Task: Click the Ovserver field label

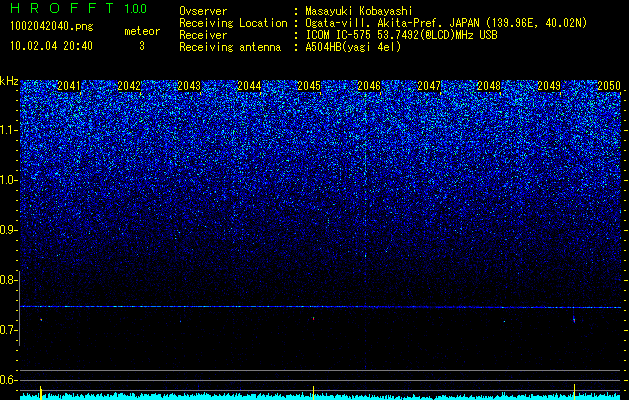Action: pyautogui.click(x=203, y=11)
